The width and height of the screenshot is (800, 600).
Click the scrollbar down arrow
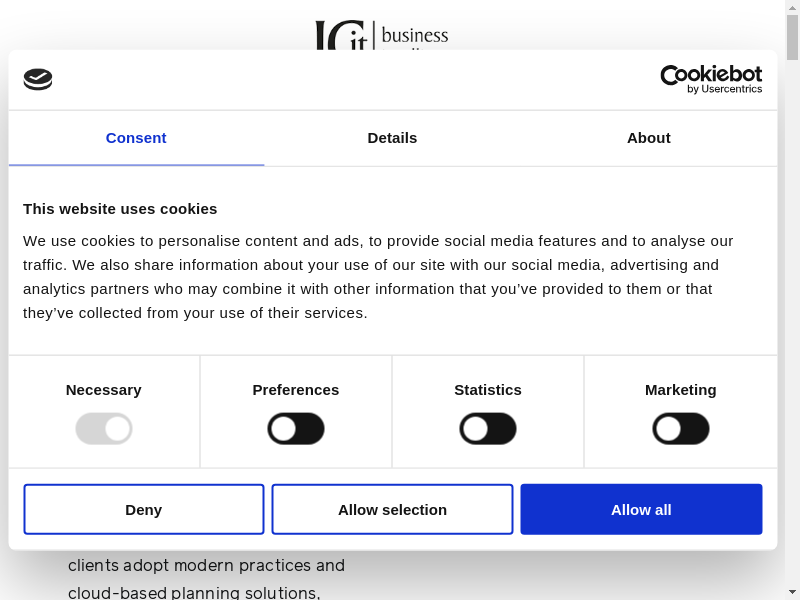tap(792, 592)
